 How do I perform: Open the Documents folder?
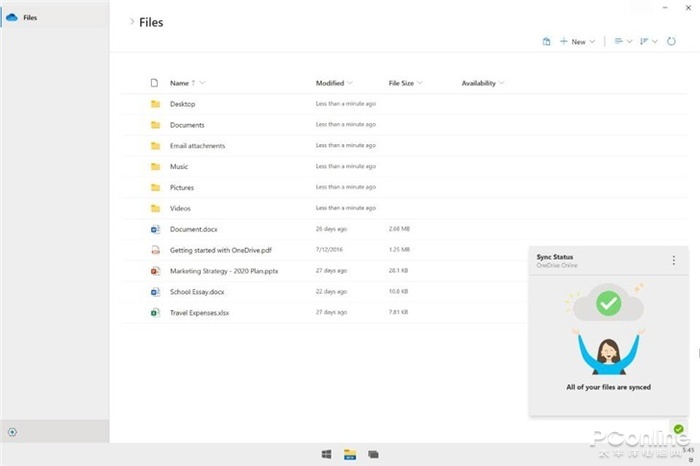[x=187, y=125]
